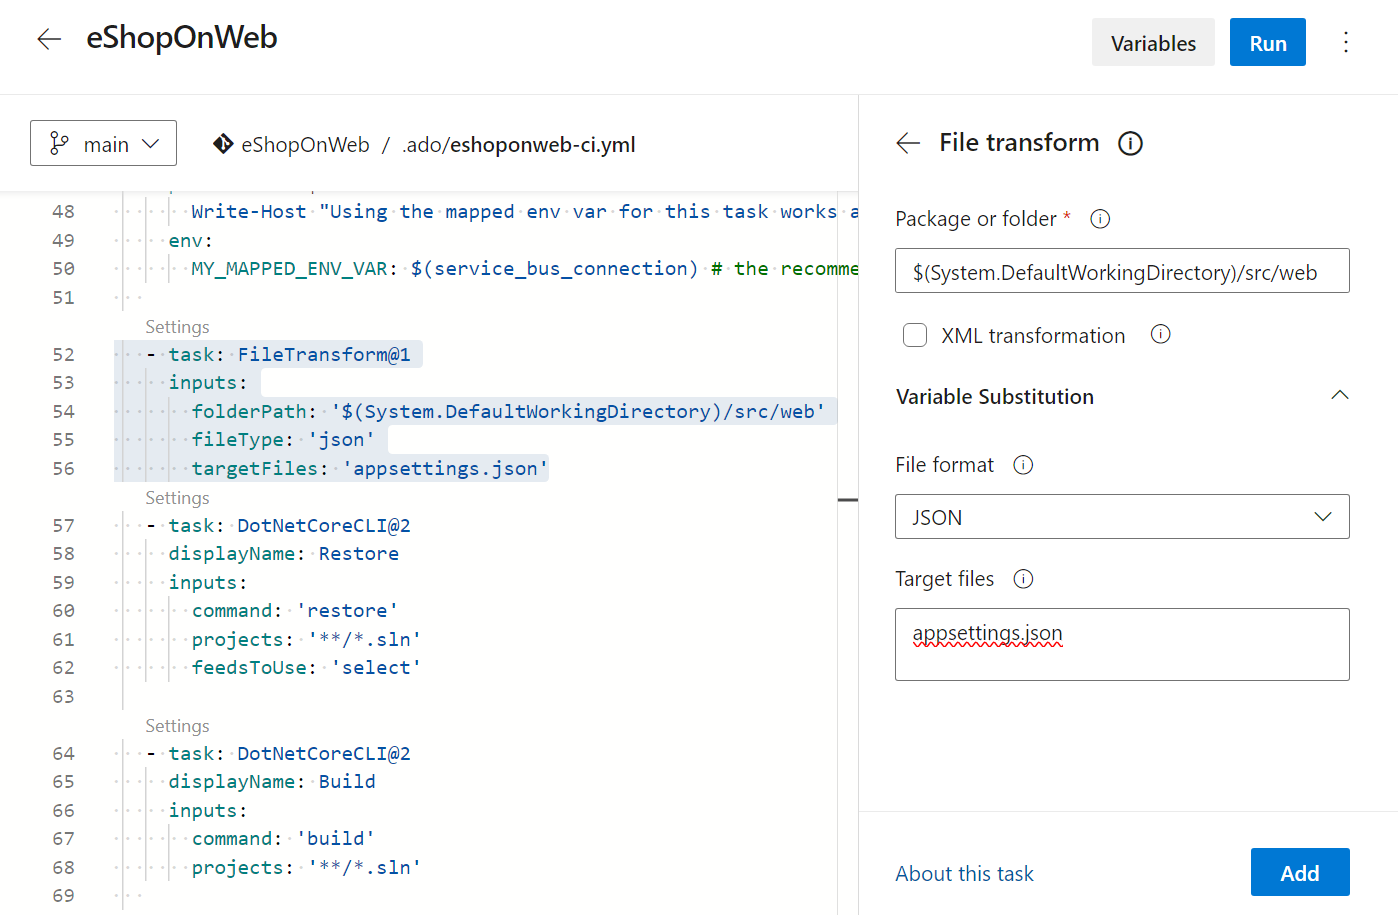Viewport: 1398px width, 915px height.
Task: Open Settings above FileTransform@1 task
Action: click(x=177, y=327)
